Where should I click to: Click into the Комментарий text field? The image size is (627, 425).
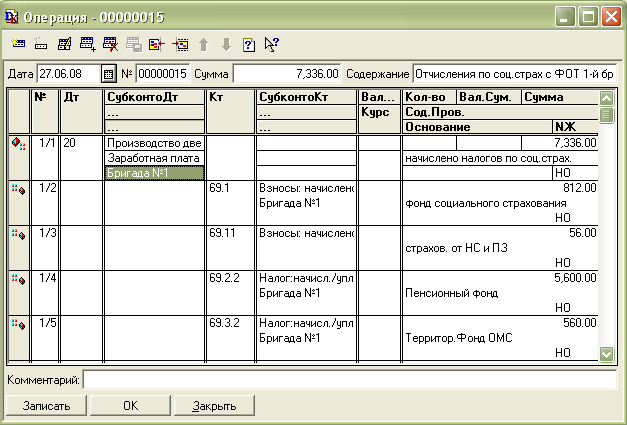pos(350,380)
